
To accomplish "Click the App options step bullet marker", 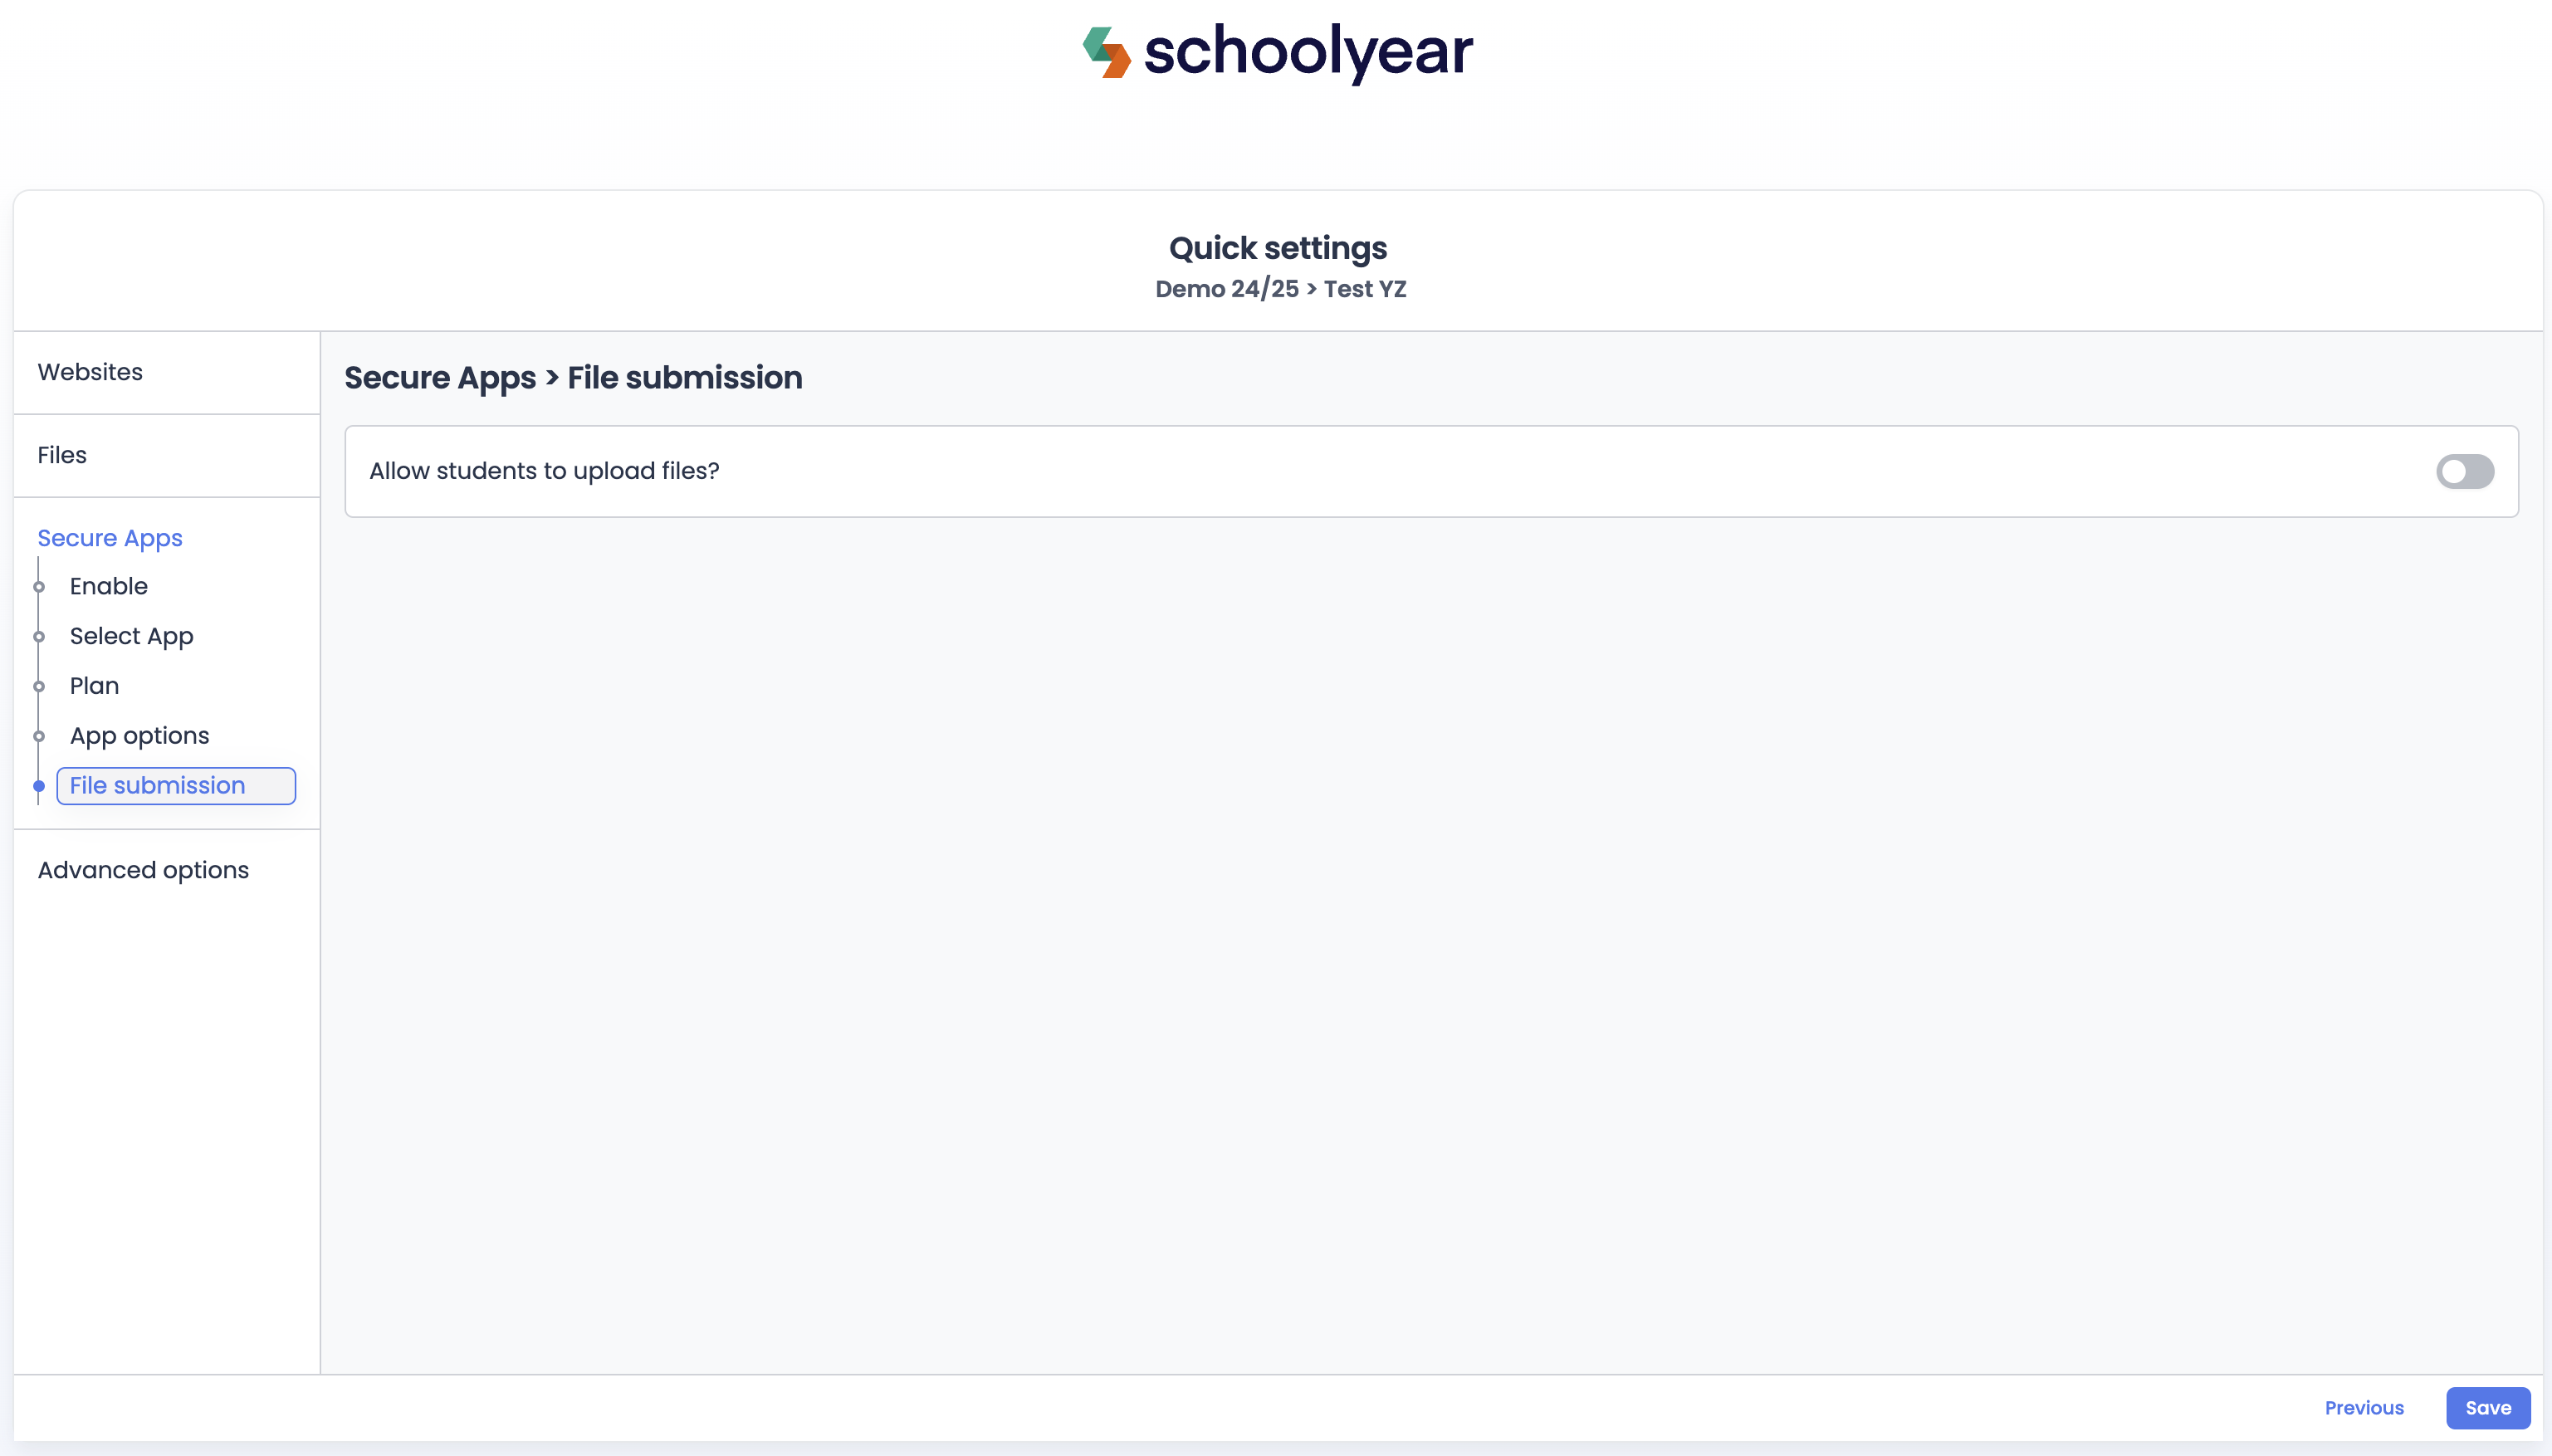I will point(39,737).
